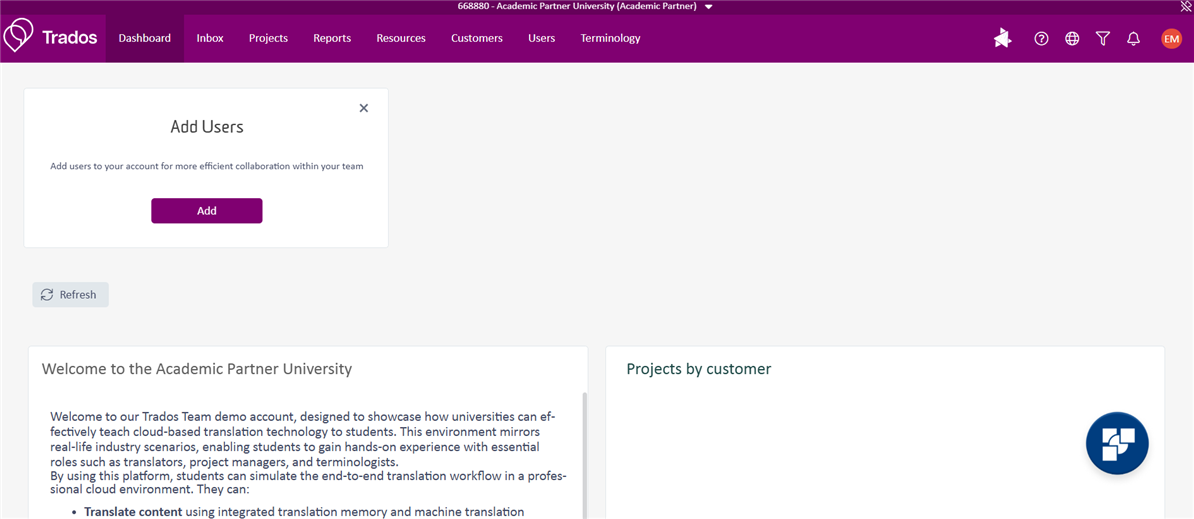The height and width of the screenshot is (519, 1194).
Task: Expand the Academic Partner University account dropdown
Action: click(x=709, y=7)
